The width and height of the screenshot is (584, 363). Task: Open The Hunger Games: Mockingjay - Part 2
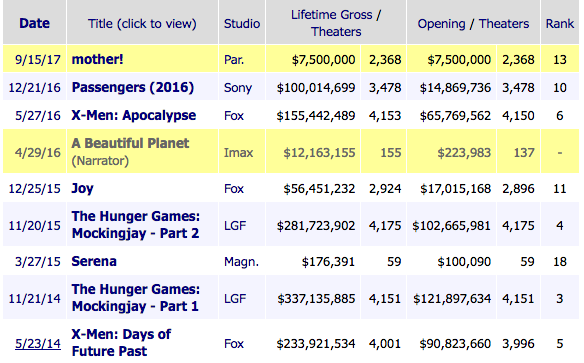click(x=136, y=225)
